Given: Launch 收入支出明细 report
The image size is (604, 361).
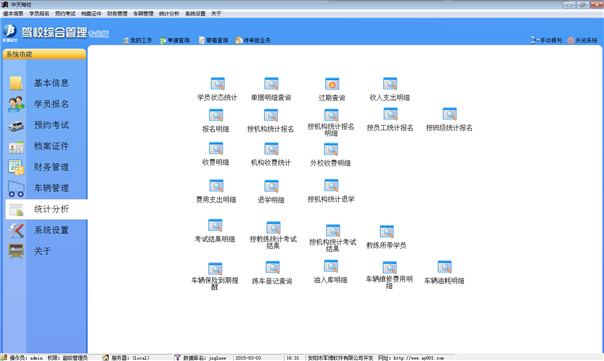Looking at the screenshot, I should pyautogui.click(x=390, y=84).
